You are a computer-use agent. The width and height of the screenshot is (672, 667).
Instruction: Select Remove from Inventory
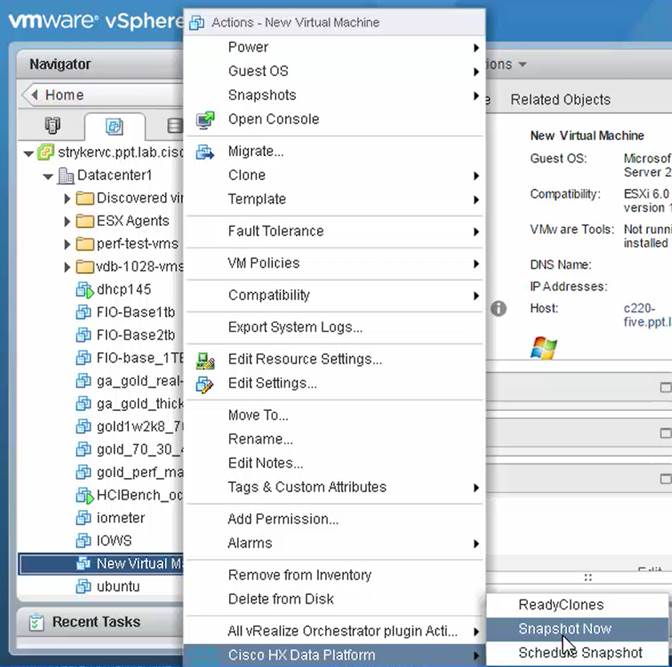click(x=334, y=575)
